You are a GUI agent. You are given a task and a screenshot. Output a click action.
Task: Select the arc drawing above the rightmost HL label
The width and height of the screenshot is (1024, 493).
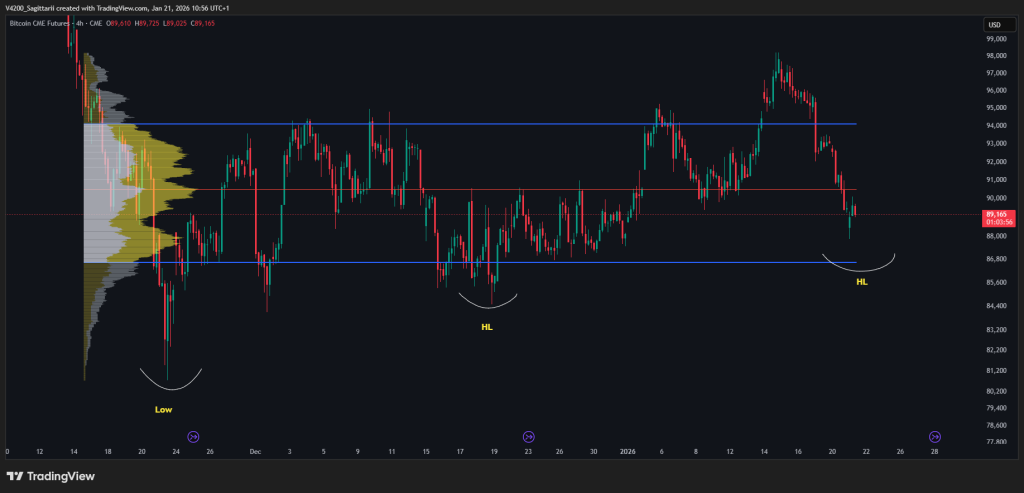(858, 268)
